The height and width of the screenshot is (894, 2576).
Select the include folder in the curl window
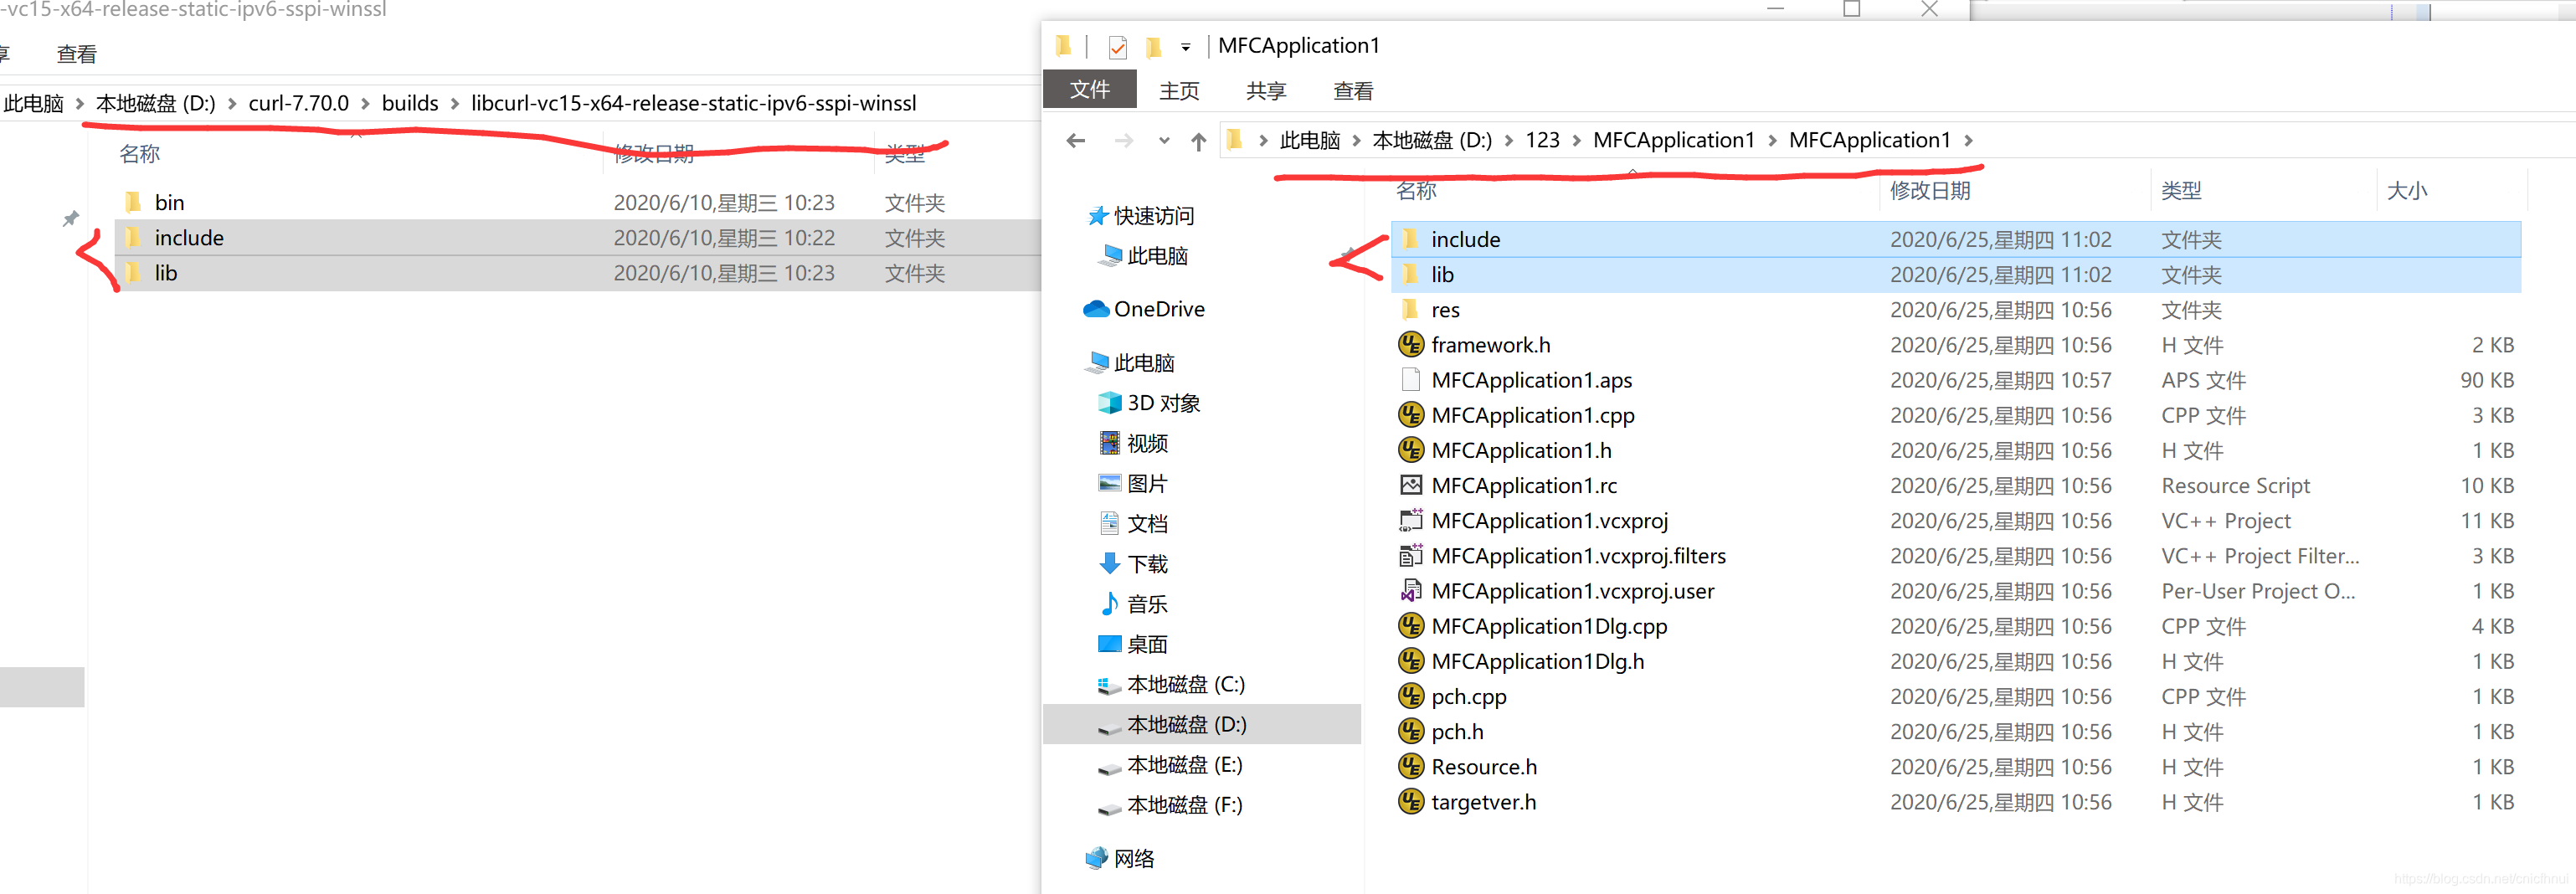pyautogui.click(x=578, y=238)
